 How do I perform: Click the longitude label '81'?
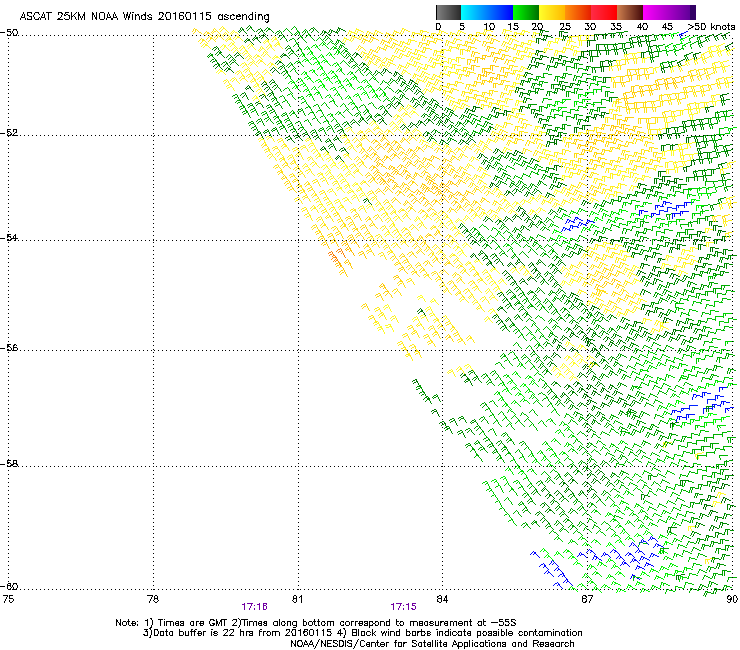298,599
